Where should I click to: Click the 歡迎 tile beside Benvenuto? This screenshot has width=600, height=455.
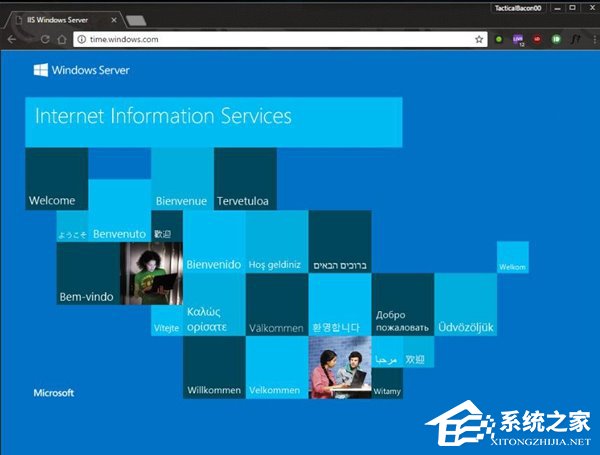167,226
